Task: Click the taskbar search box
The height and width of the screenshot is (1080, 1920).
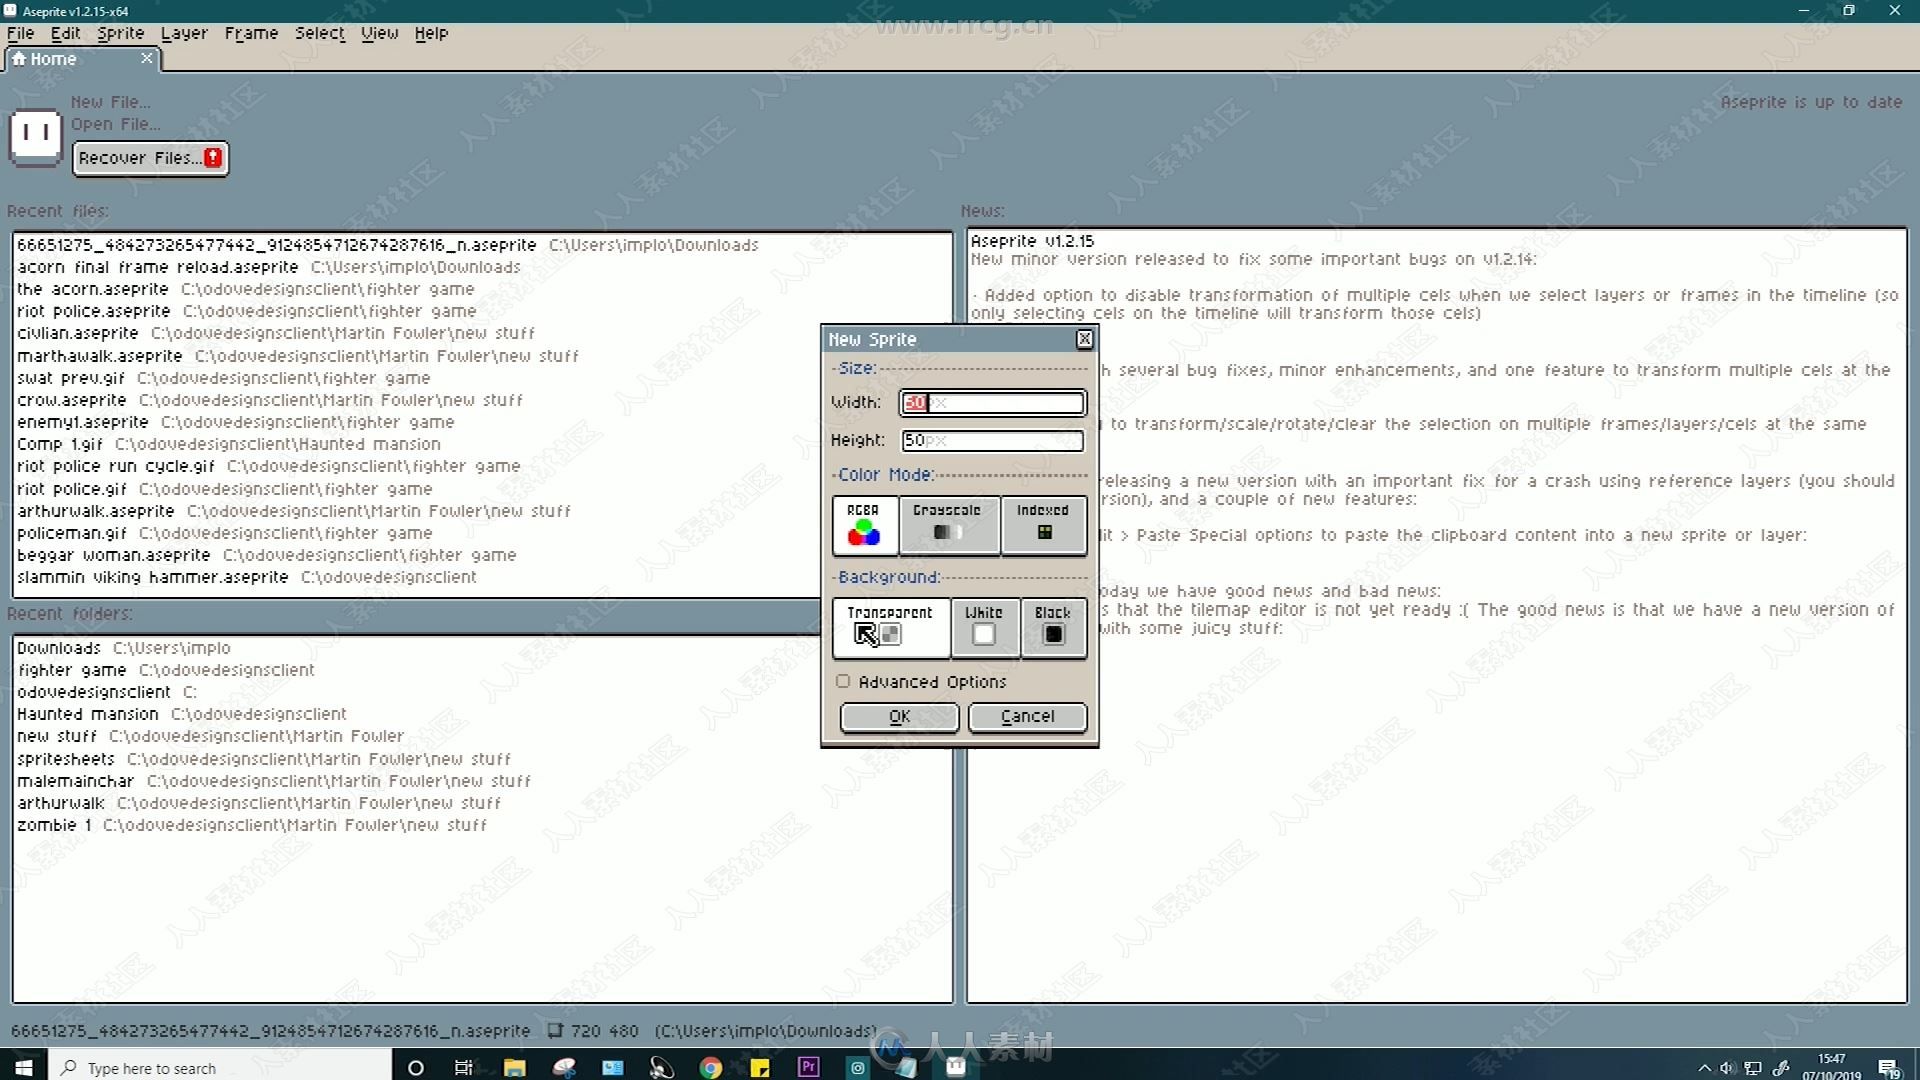Action: point(220,1067)
